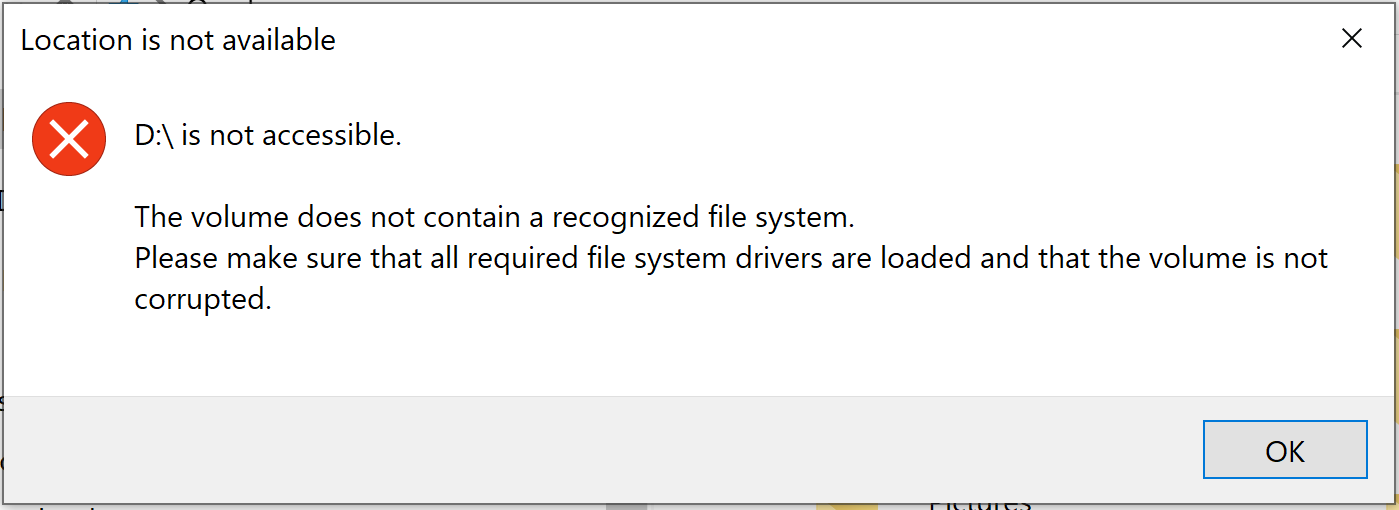This screenshot has width=1399, height=510.
Task: Click the empty title bar area
Action: click(x=800, y=40)
